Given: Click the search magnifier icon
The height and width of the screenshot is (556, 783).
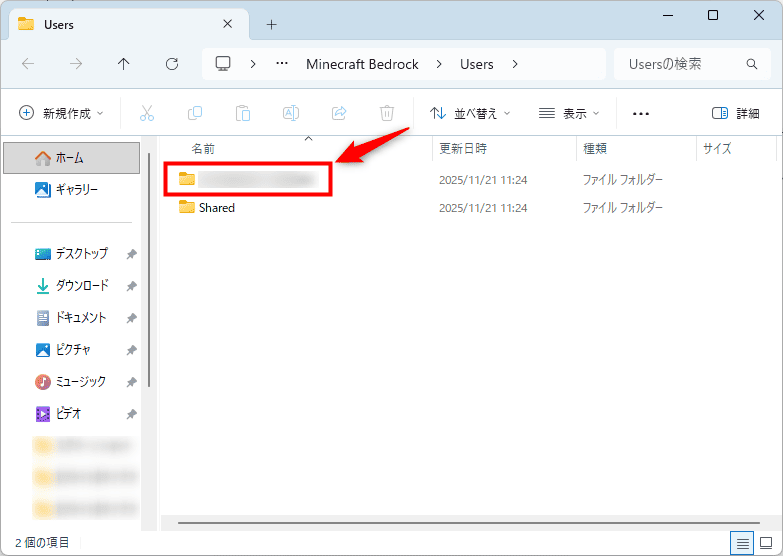Looking at the screenshot, I should pos(752,64).
